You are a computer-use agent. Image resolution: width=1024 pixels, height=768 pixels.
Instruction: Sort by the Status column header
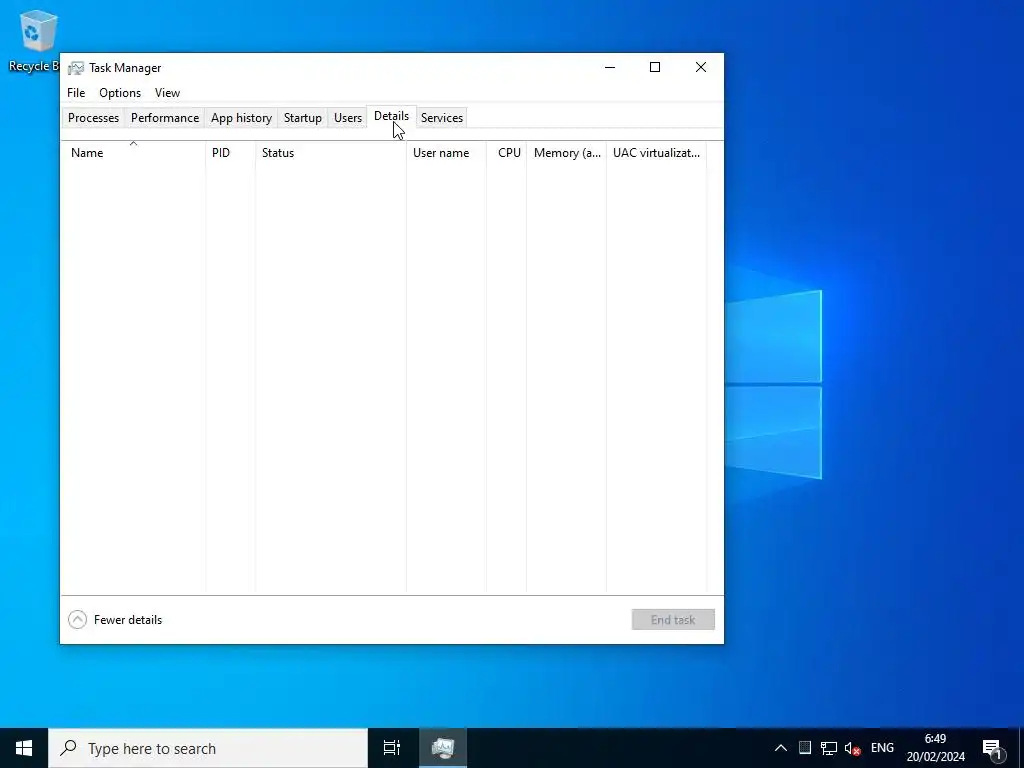[331, 153]
